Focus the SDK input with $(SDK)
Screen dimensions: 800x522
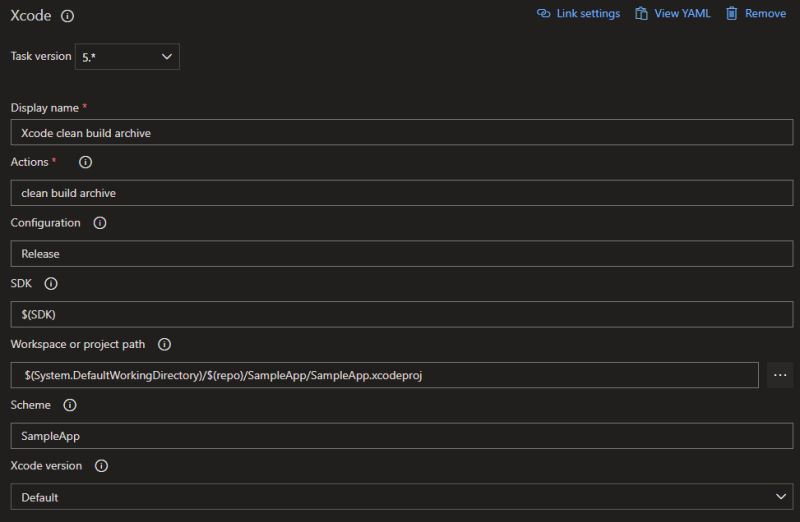point(402,314)
